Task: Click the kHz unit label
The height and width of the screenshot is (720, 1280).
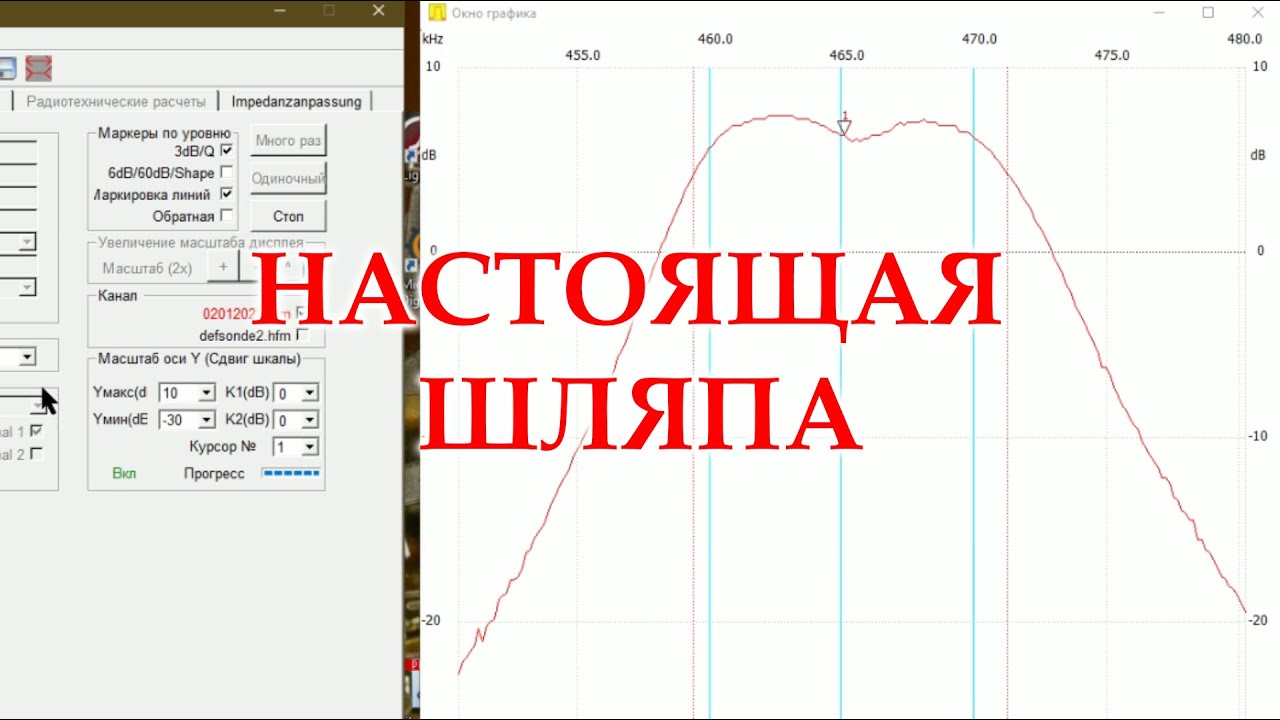Action: pyautogui.click(x=433, y=39)
